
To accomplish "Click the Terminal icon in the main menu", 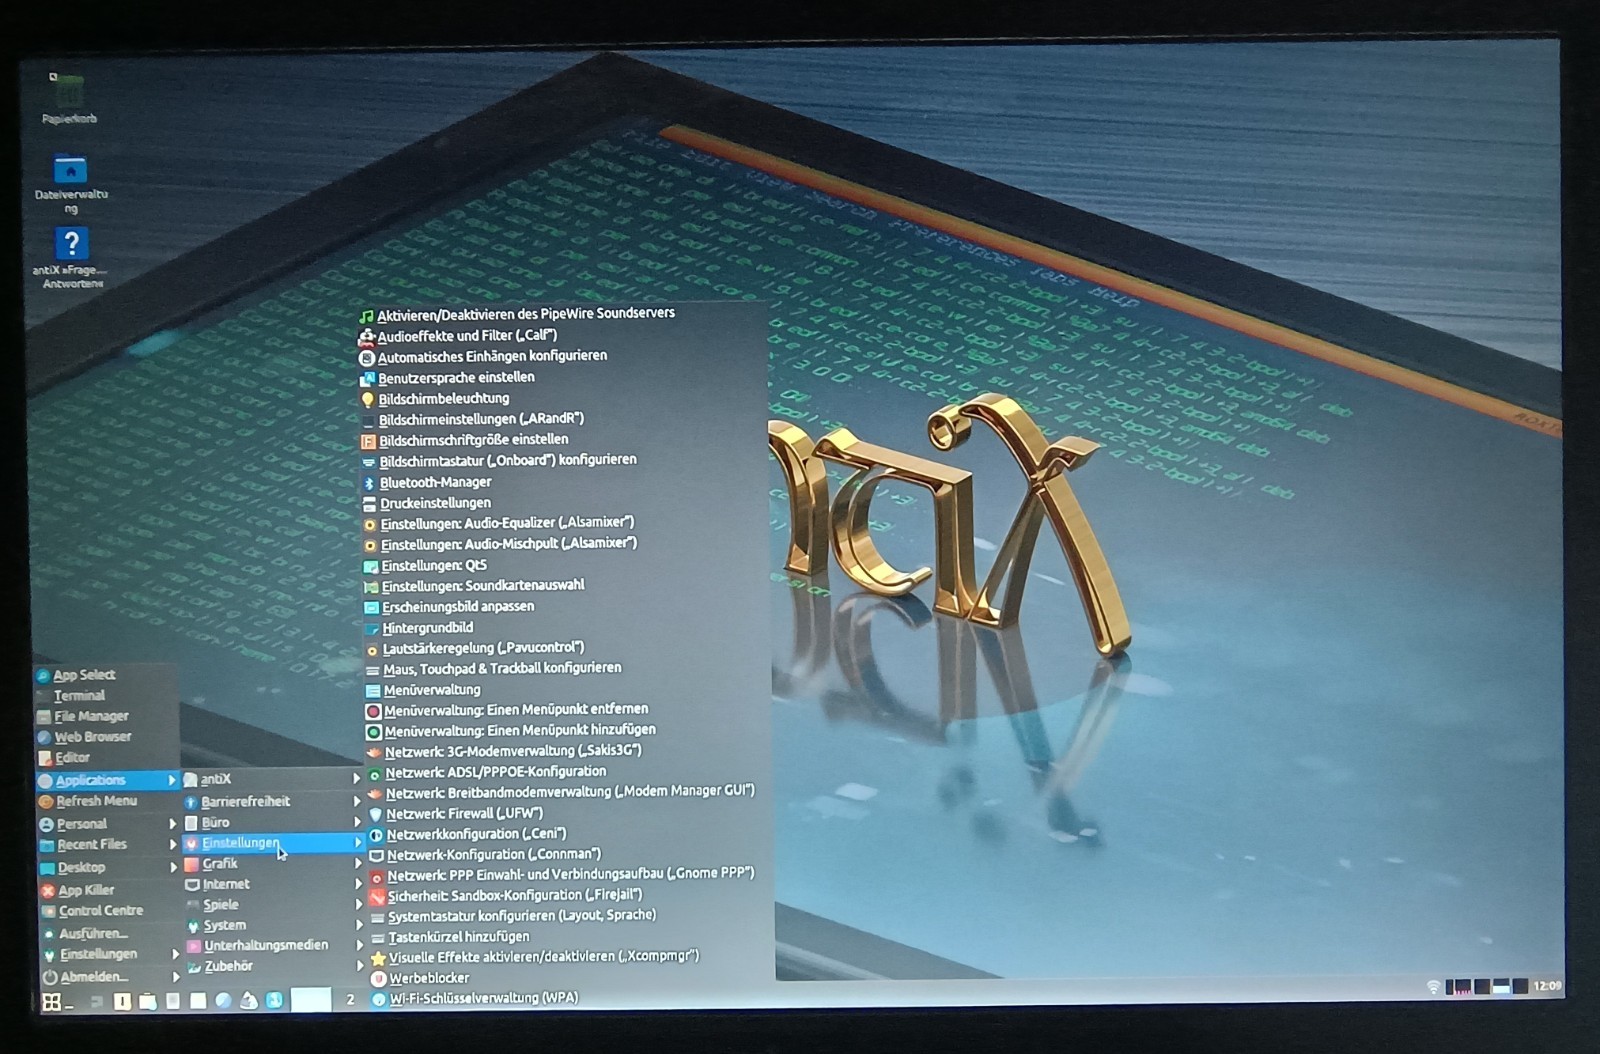I will (x=43, y=696).
